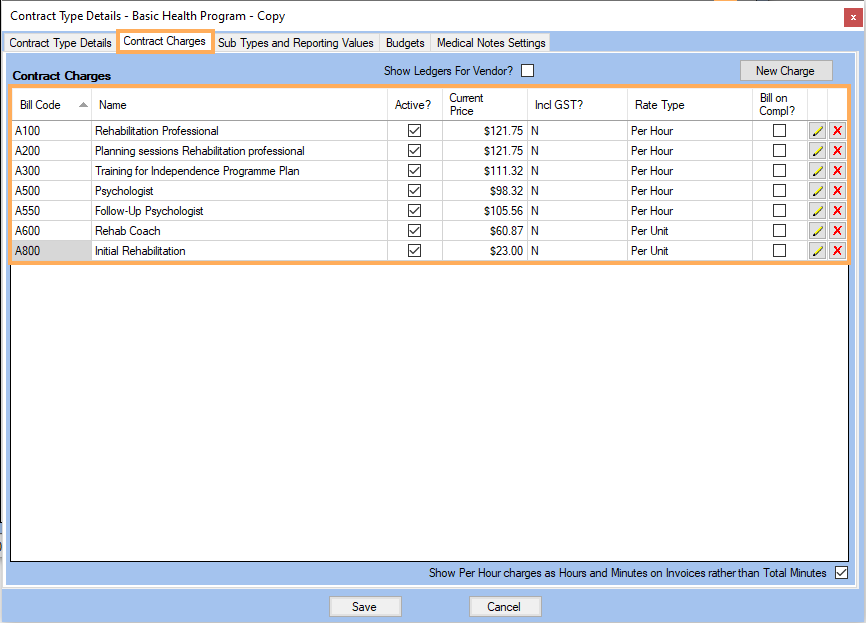Close the Contract Type Details window
866x623 pixels.
coord(853,17)
